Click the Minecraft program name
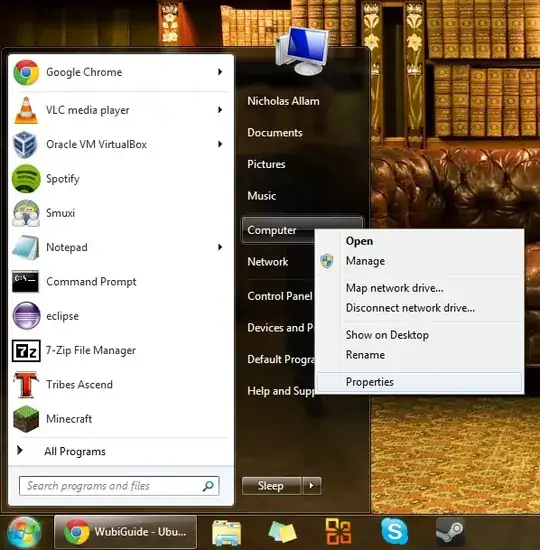The image size is (540, 550). tap(69, 419)
